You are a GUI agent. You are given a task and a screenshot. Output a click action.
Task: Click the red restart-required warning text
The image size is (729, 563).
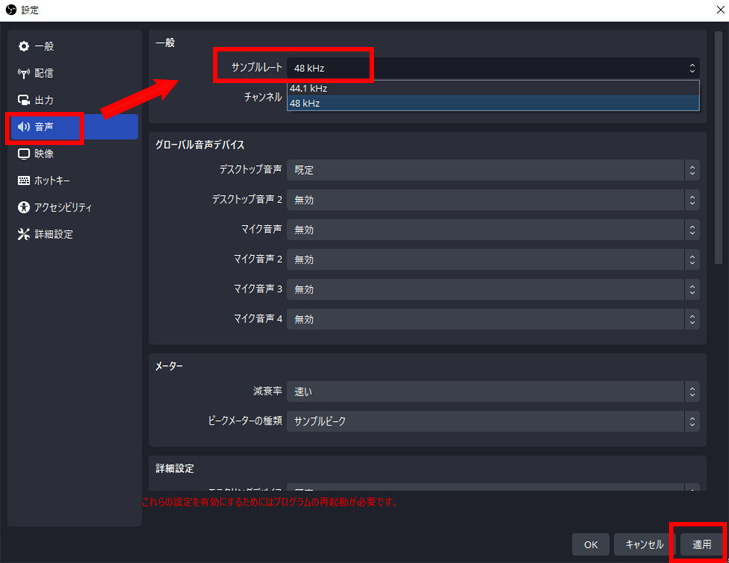point(270,502)
